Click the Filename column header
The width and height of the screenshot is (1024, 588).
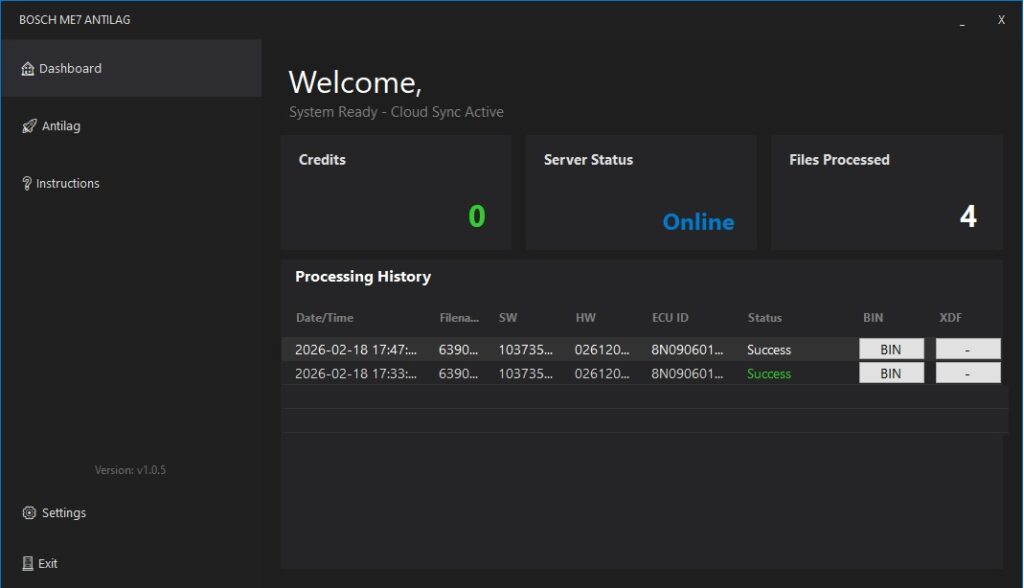459,318
